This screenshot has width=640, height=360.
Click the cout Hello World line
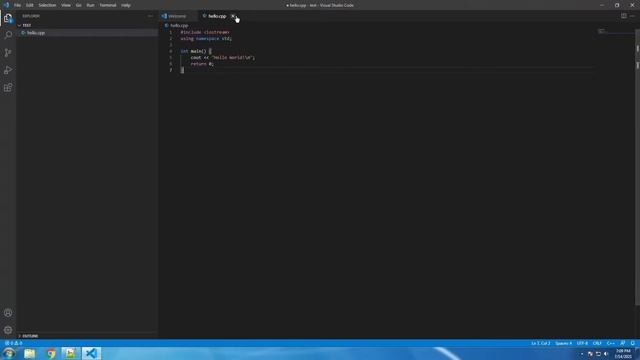222,58
